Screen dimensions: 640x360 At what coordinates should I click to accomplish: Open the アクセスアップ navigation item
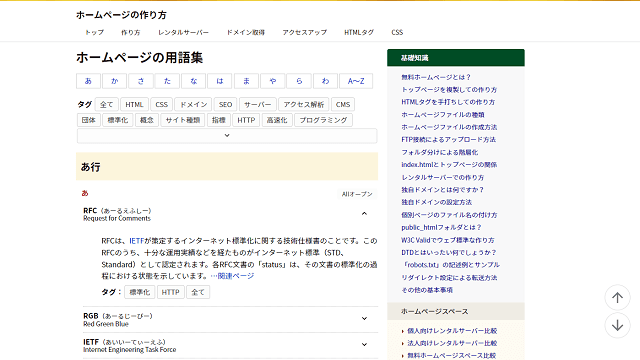tap(304, 32)
